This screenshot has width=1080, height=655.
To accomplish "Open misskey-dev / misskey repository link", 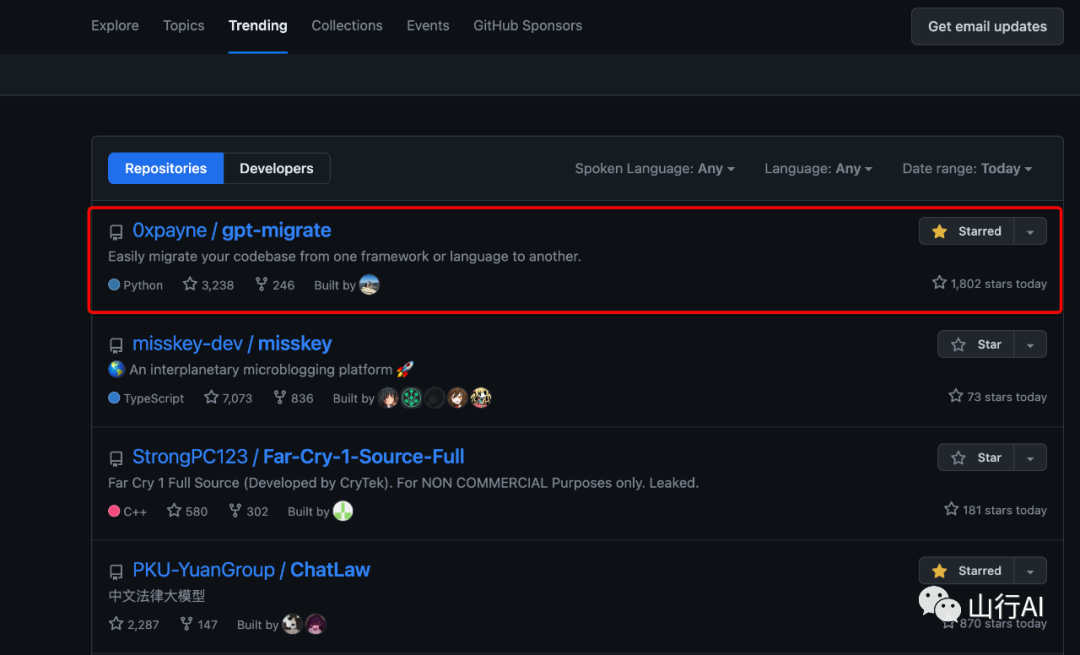I will (x=232, y=343).
